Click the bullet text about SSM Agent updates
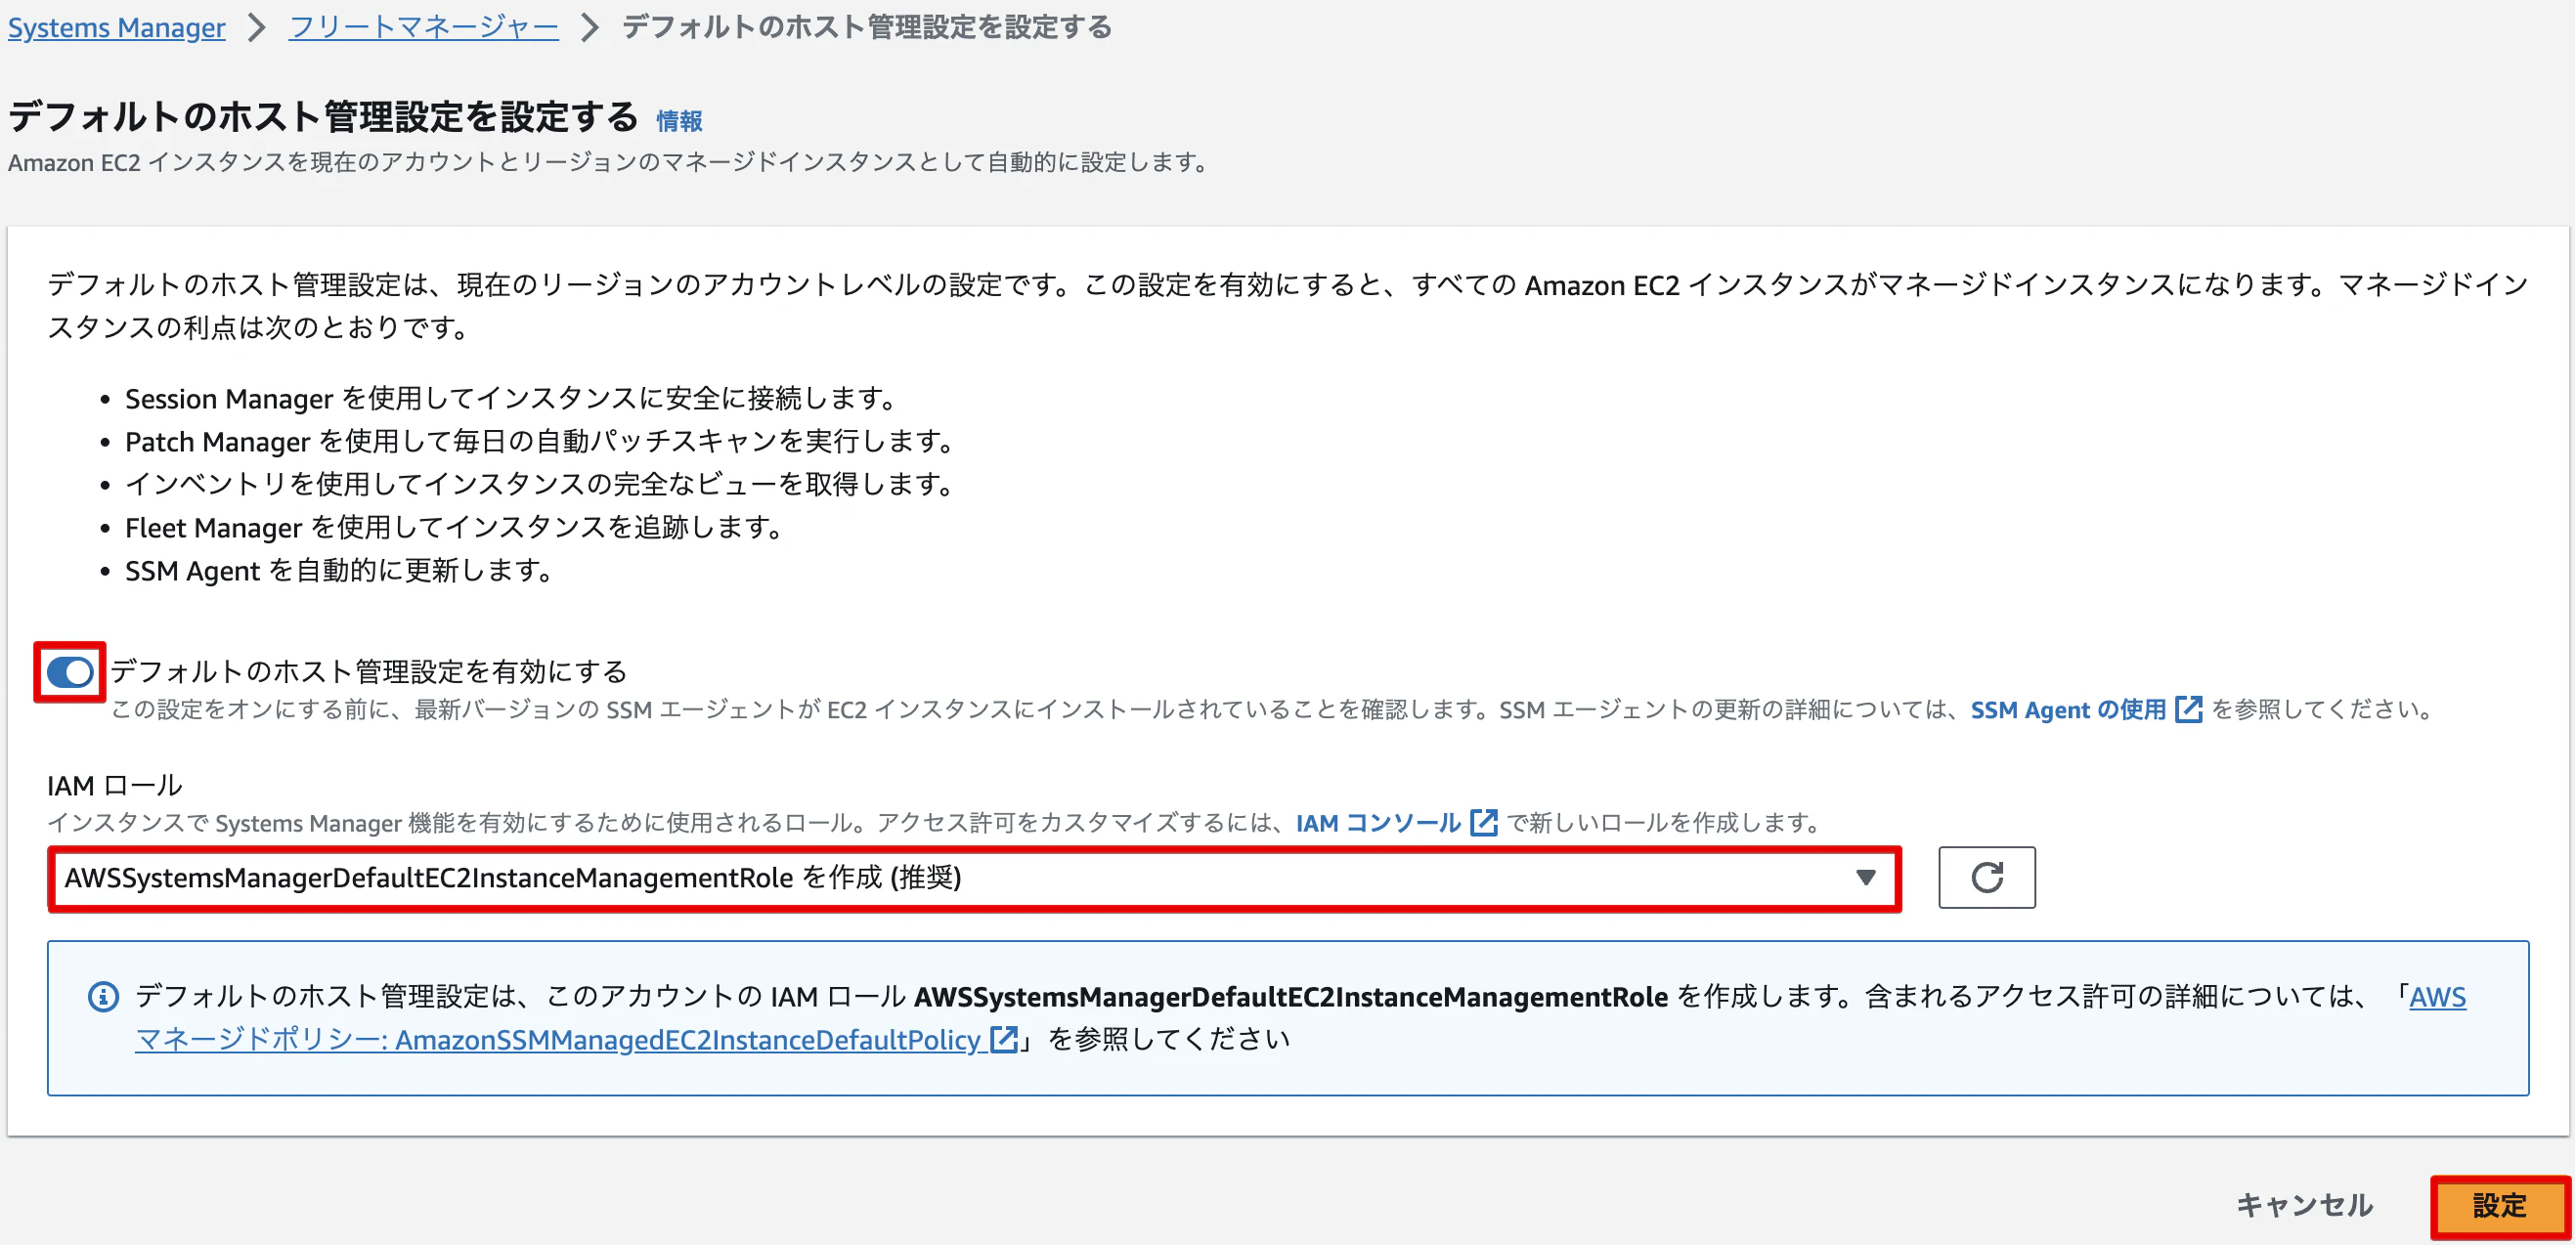 [342, 570]
